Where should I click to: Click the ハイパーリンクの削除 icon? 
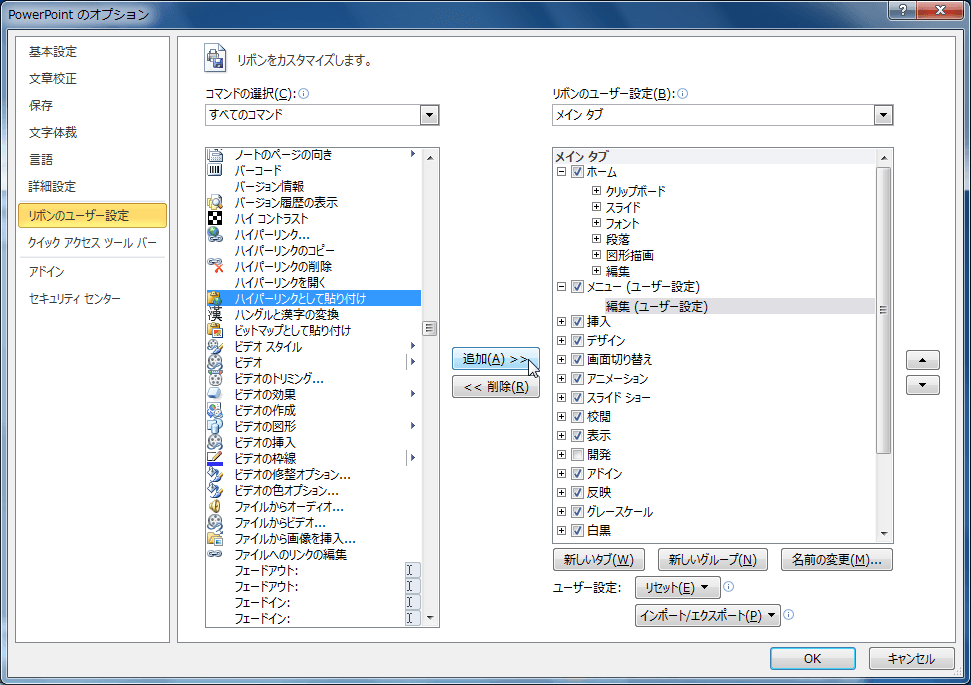click(215, 266)
